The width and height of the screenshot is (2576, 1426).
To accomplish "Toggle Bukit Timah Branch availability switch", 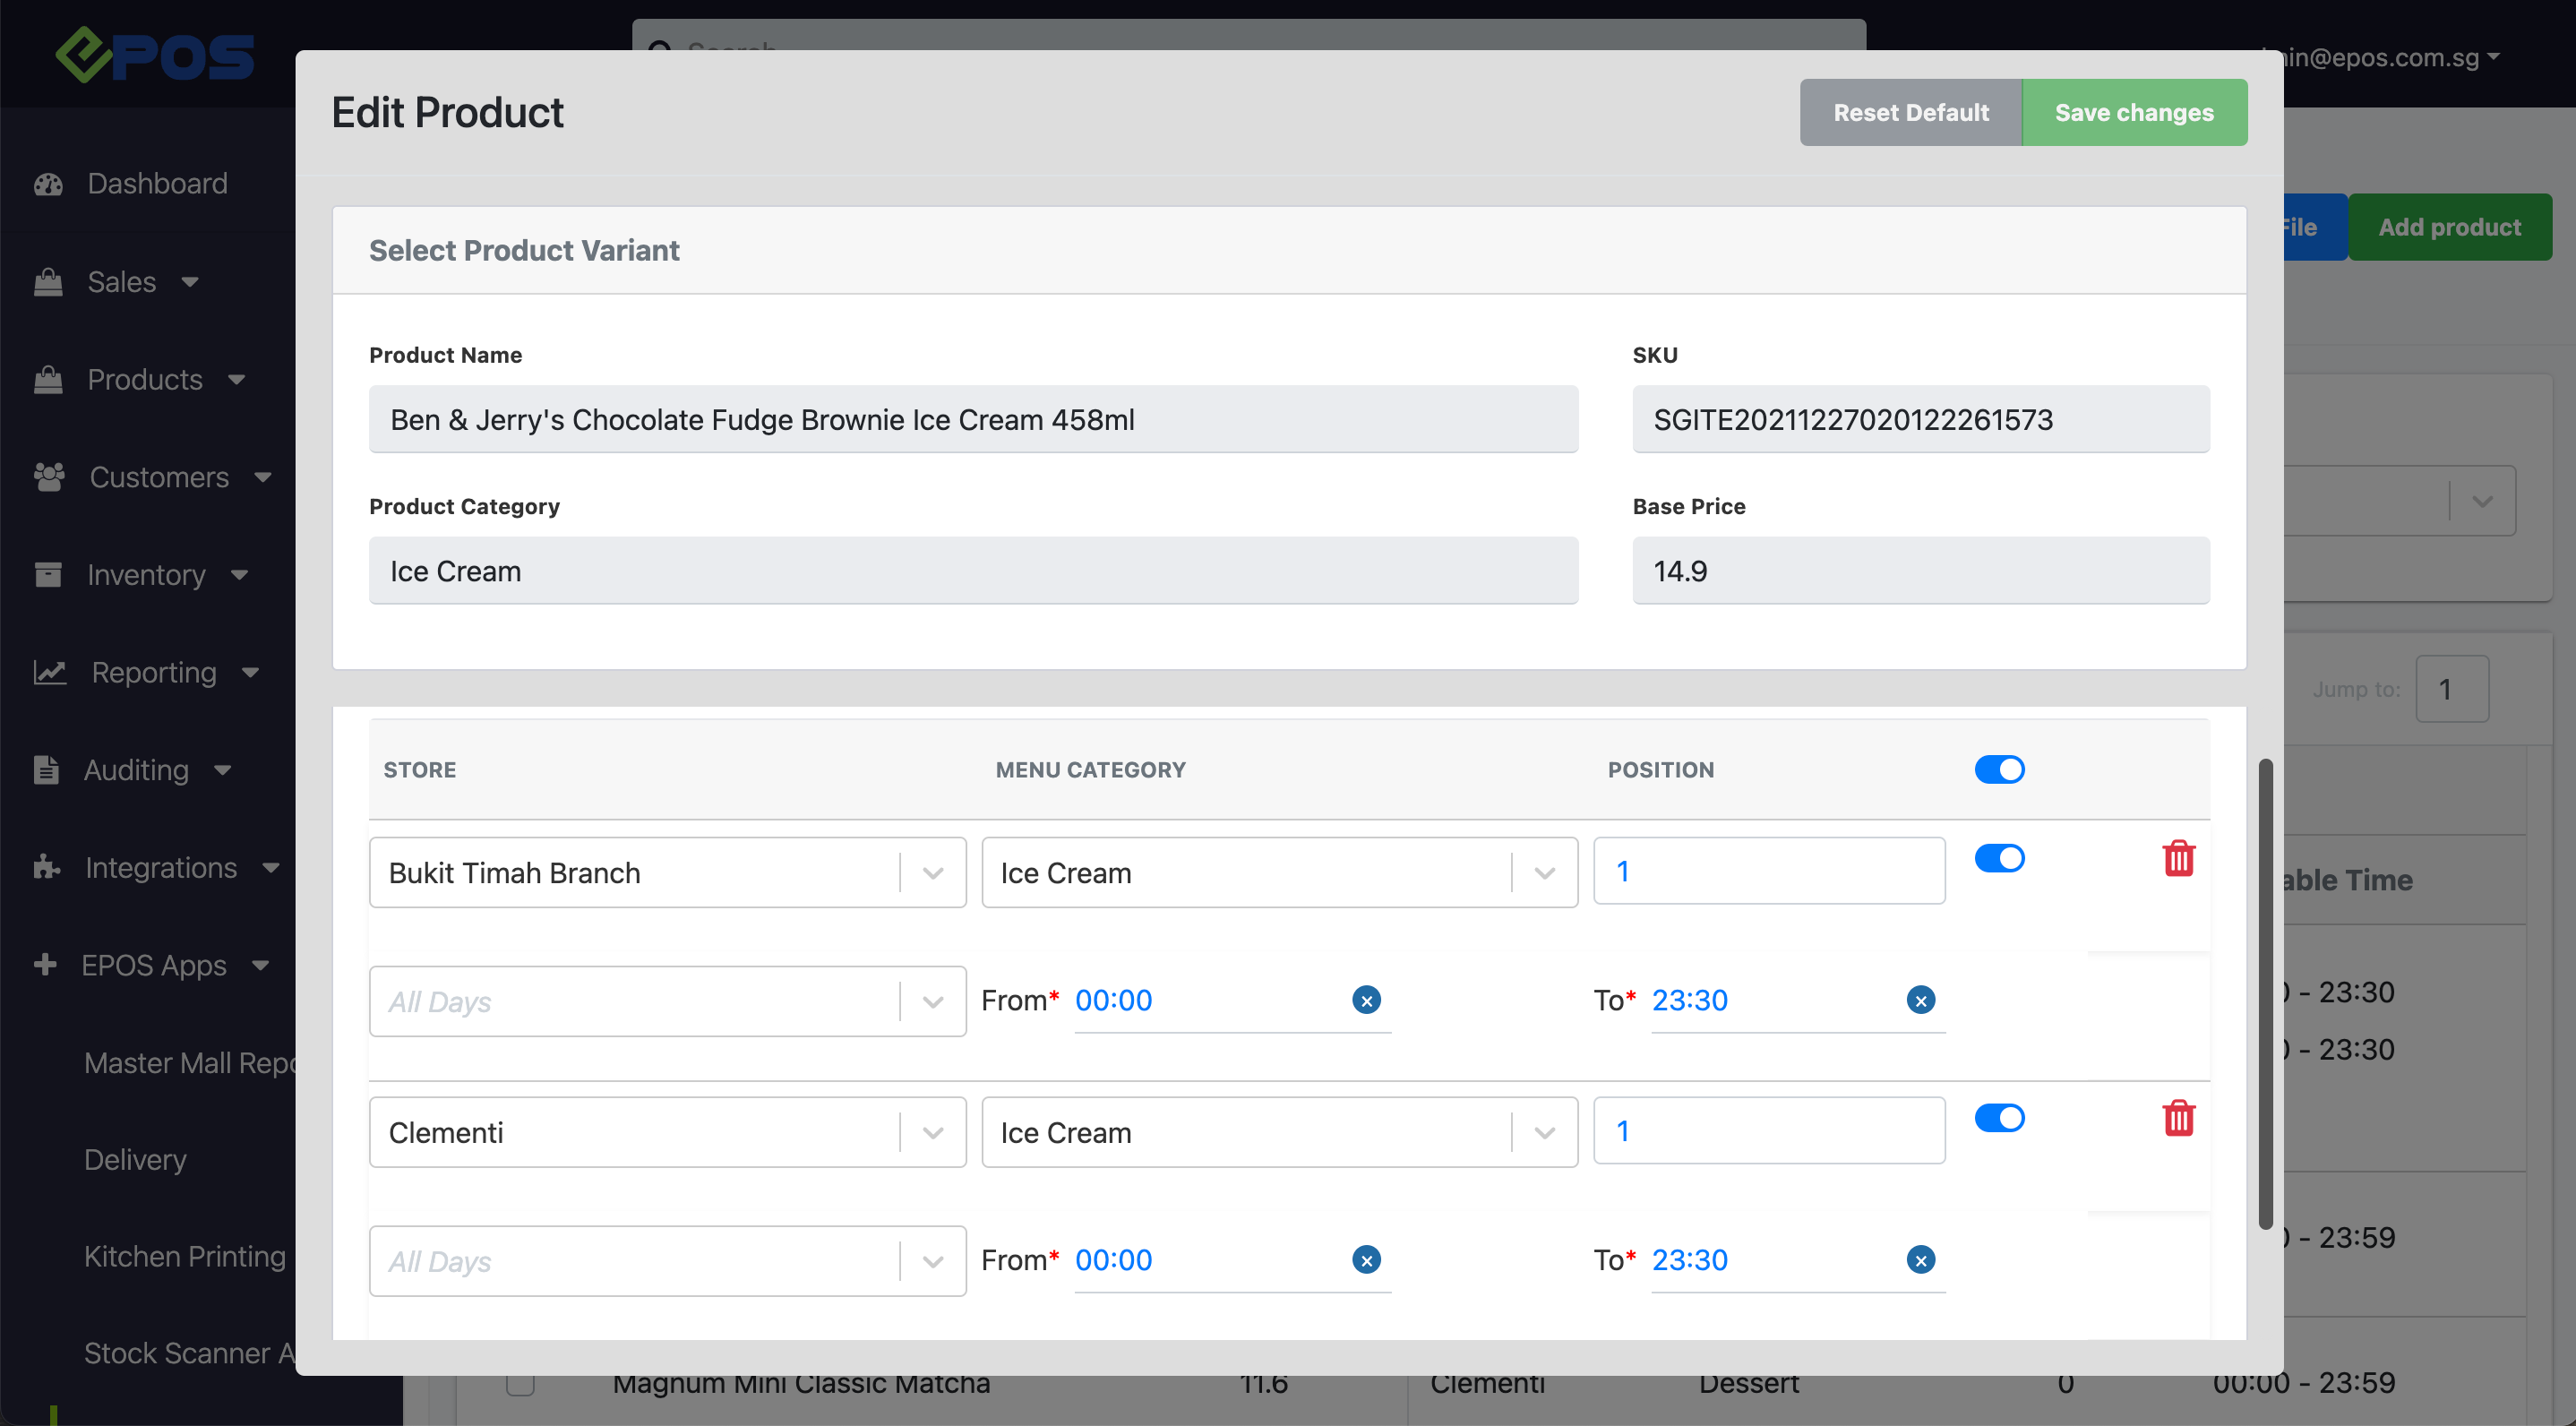I will (x=1999, y=858).
